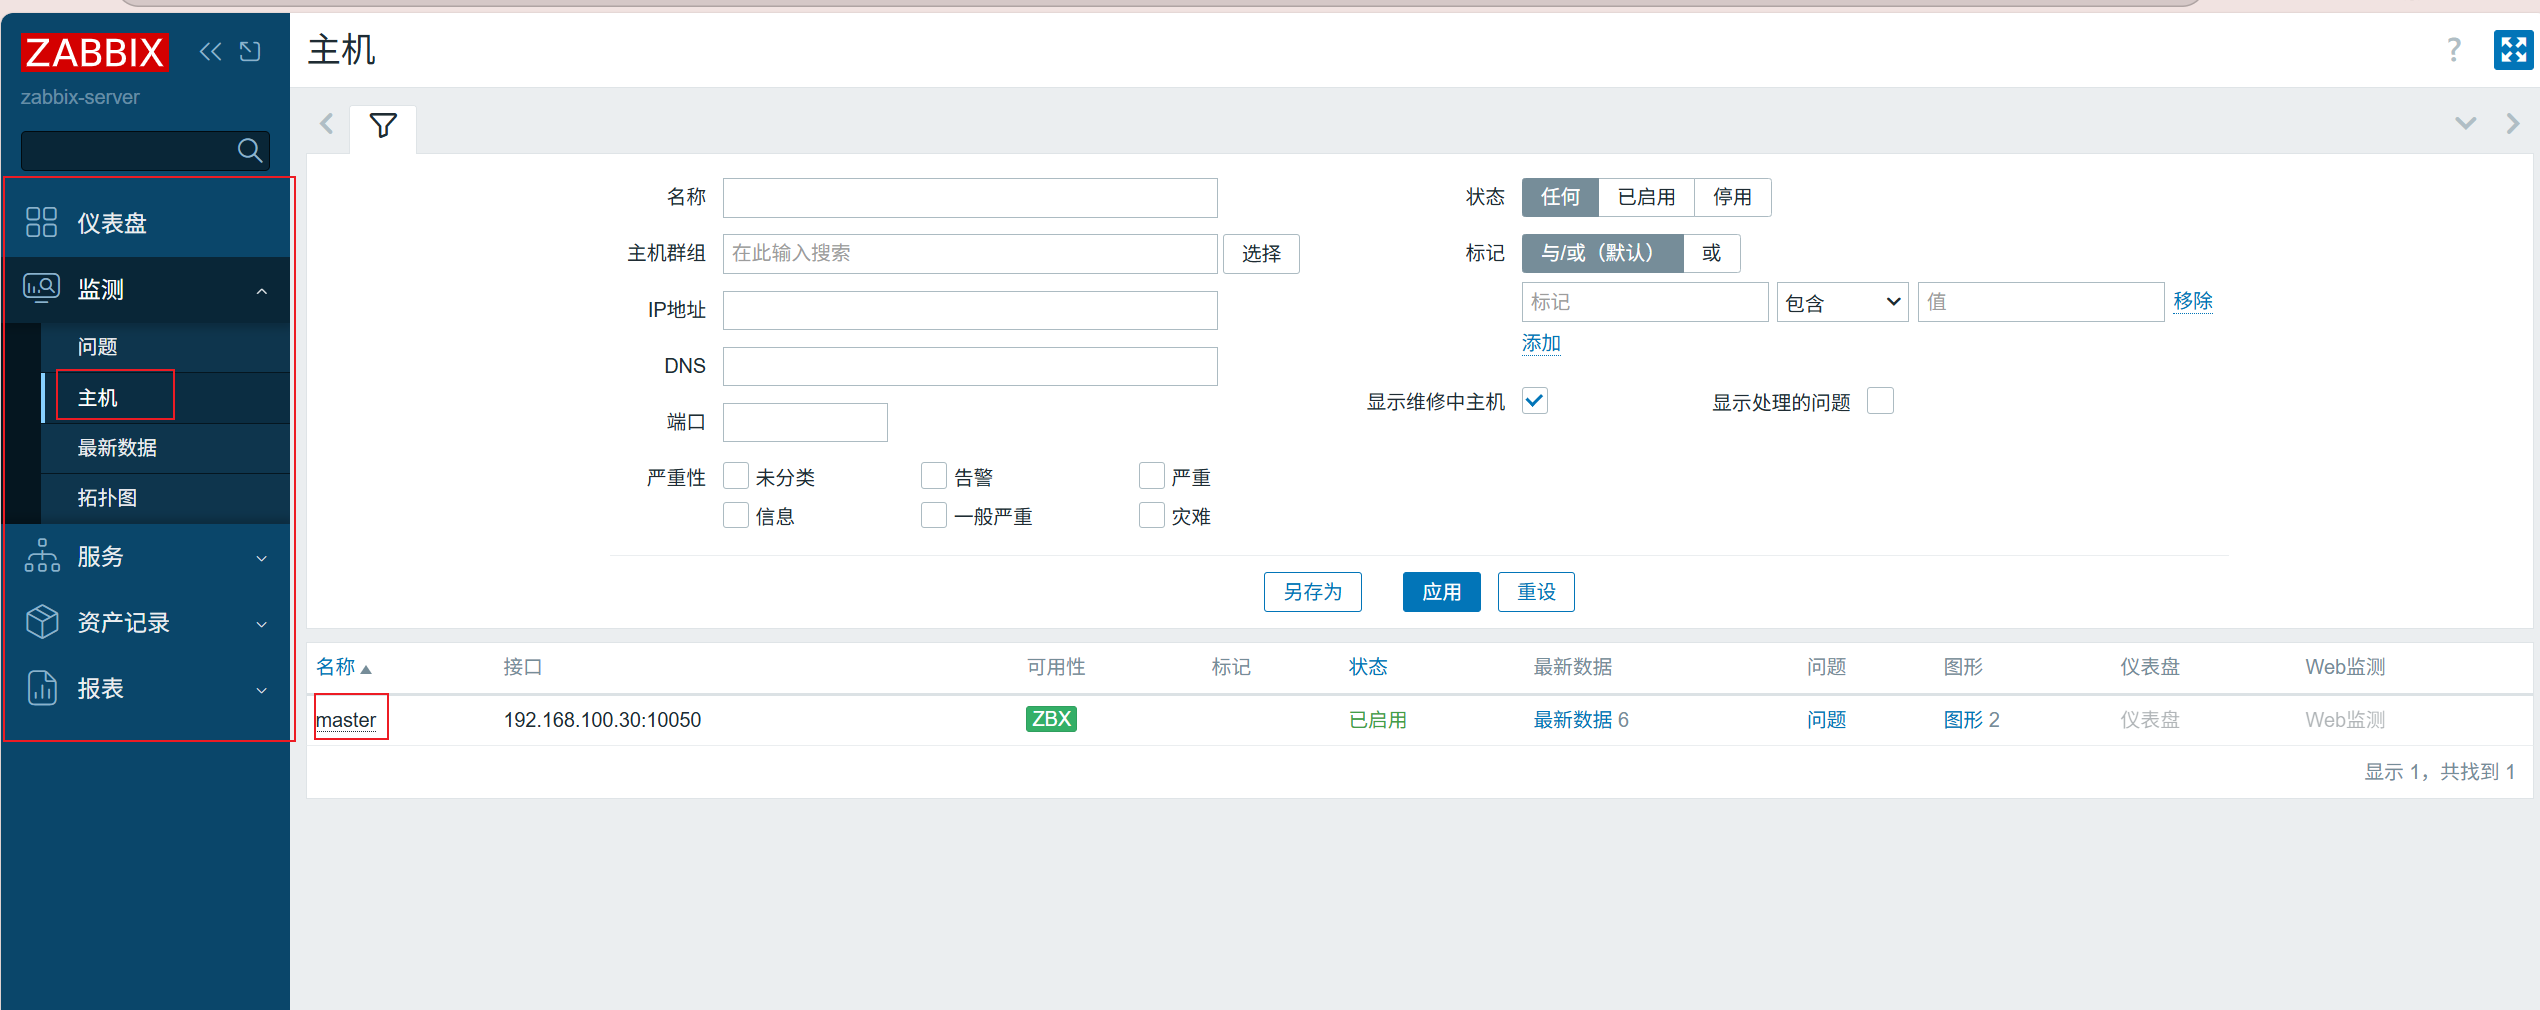This screenshot has width=2540, height=1010.
Task: Focus the tag 值 value field
Action: pos(2041,302)
